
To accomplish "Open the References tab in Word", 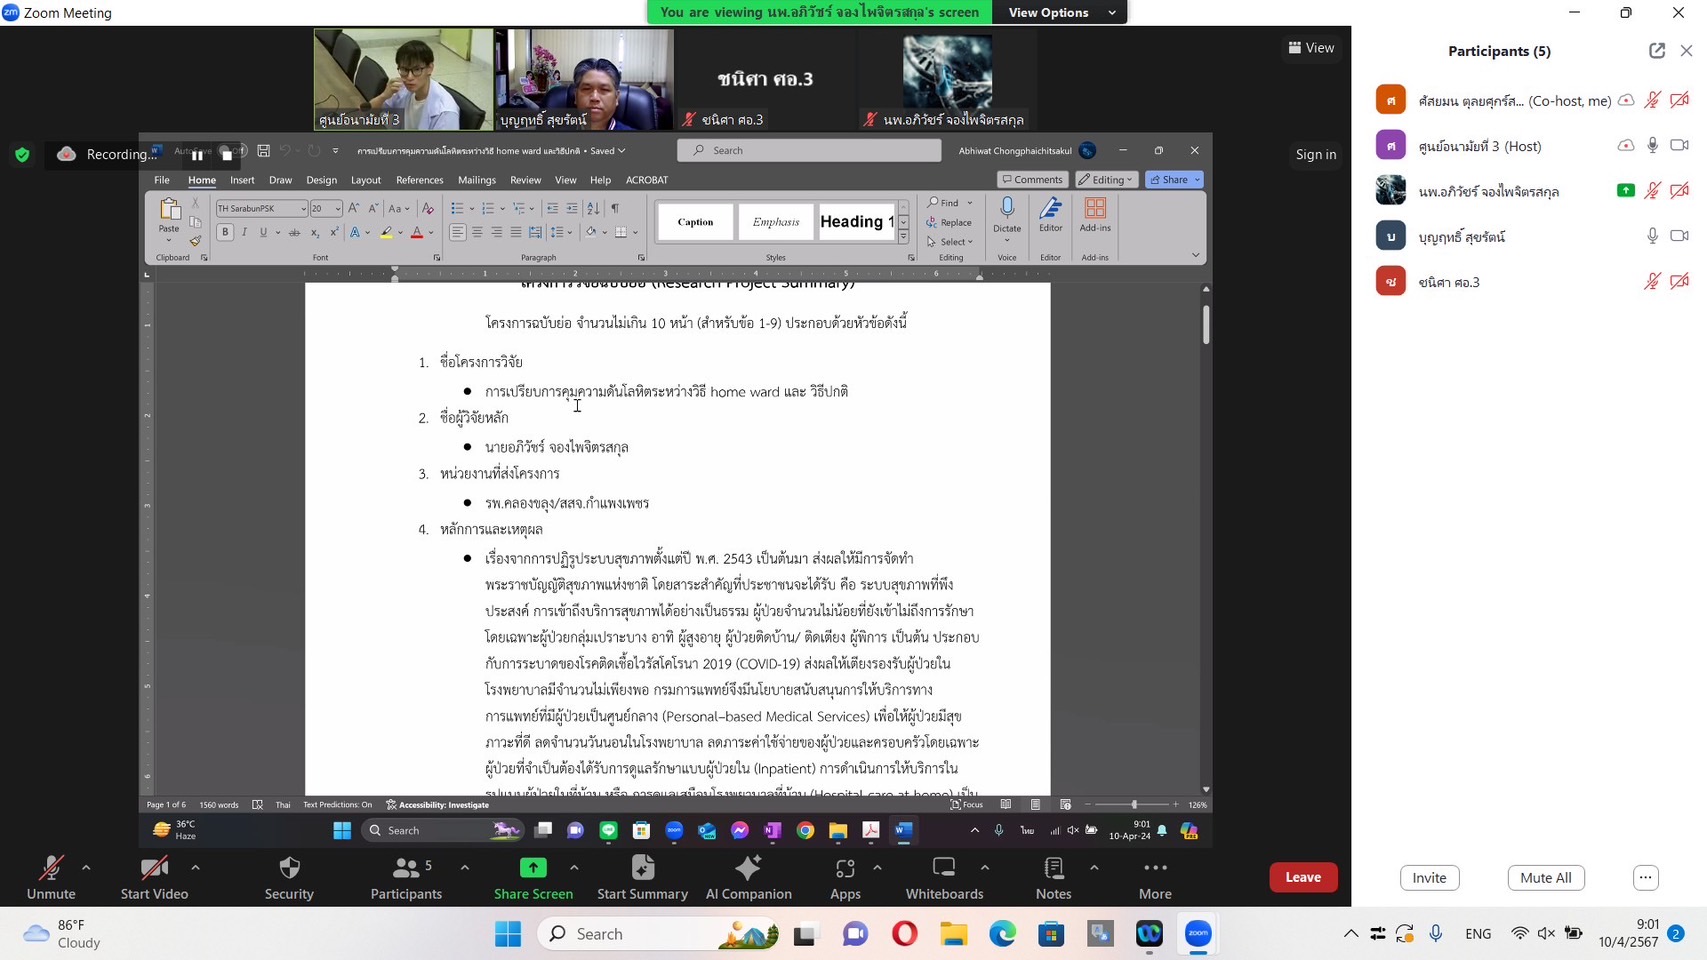I will [420, 180].
